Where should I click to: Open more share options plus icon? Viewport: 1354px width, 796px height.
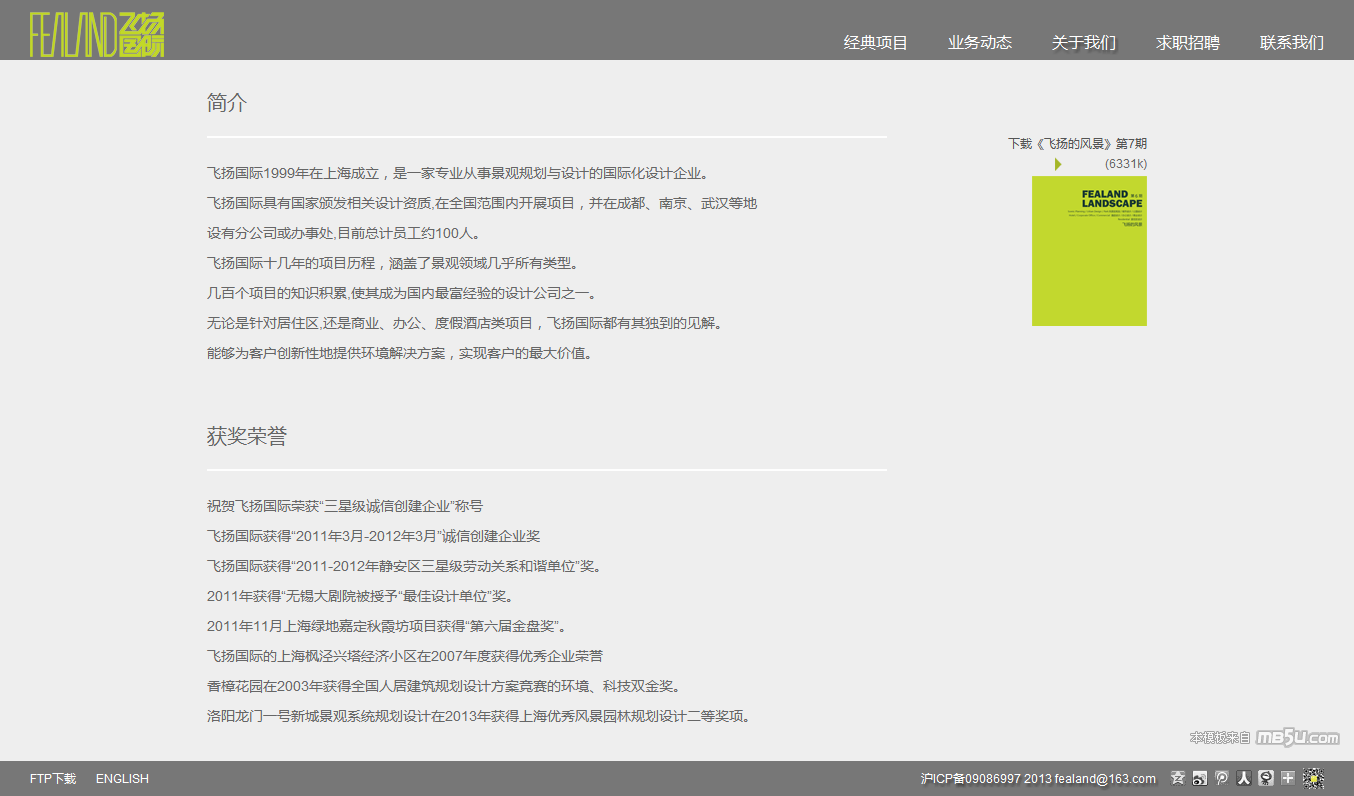(x=1288, y=778)
